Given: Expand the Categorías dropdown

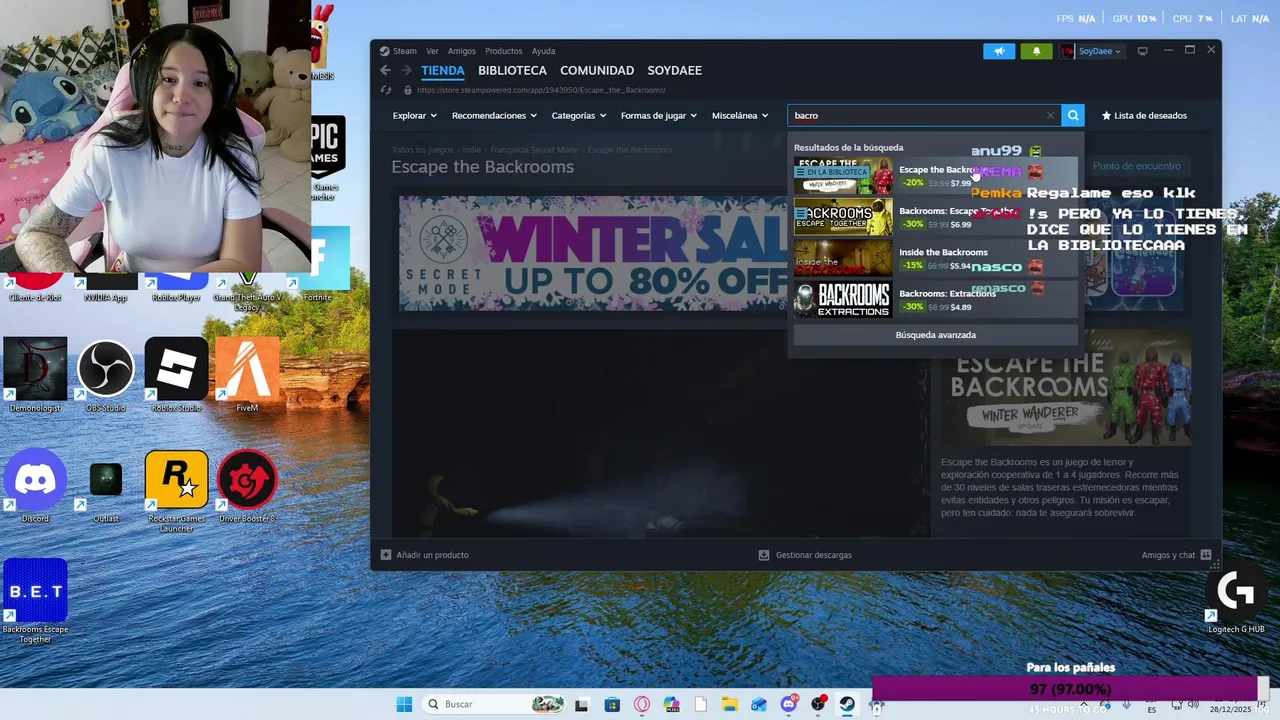Looking at the screenshot, I should (x=579, y=116).
